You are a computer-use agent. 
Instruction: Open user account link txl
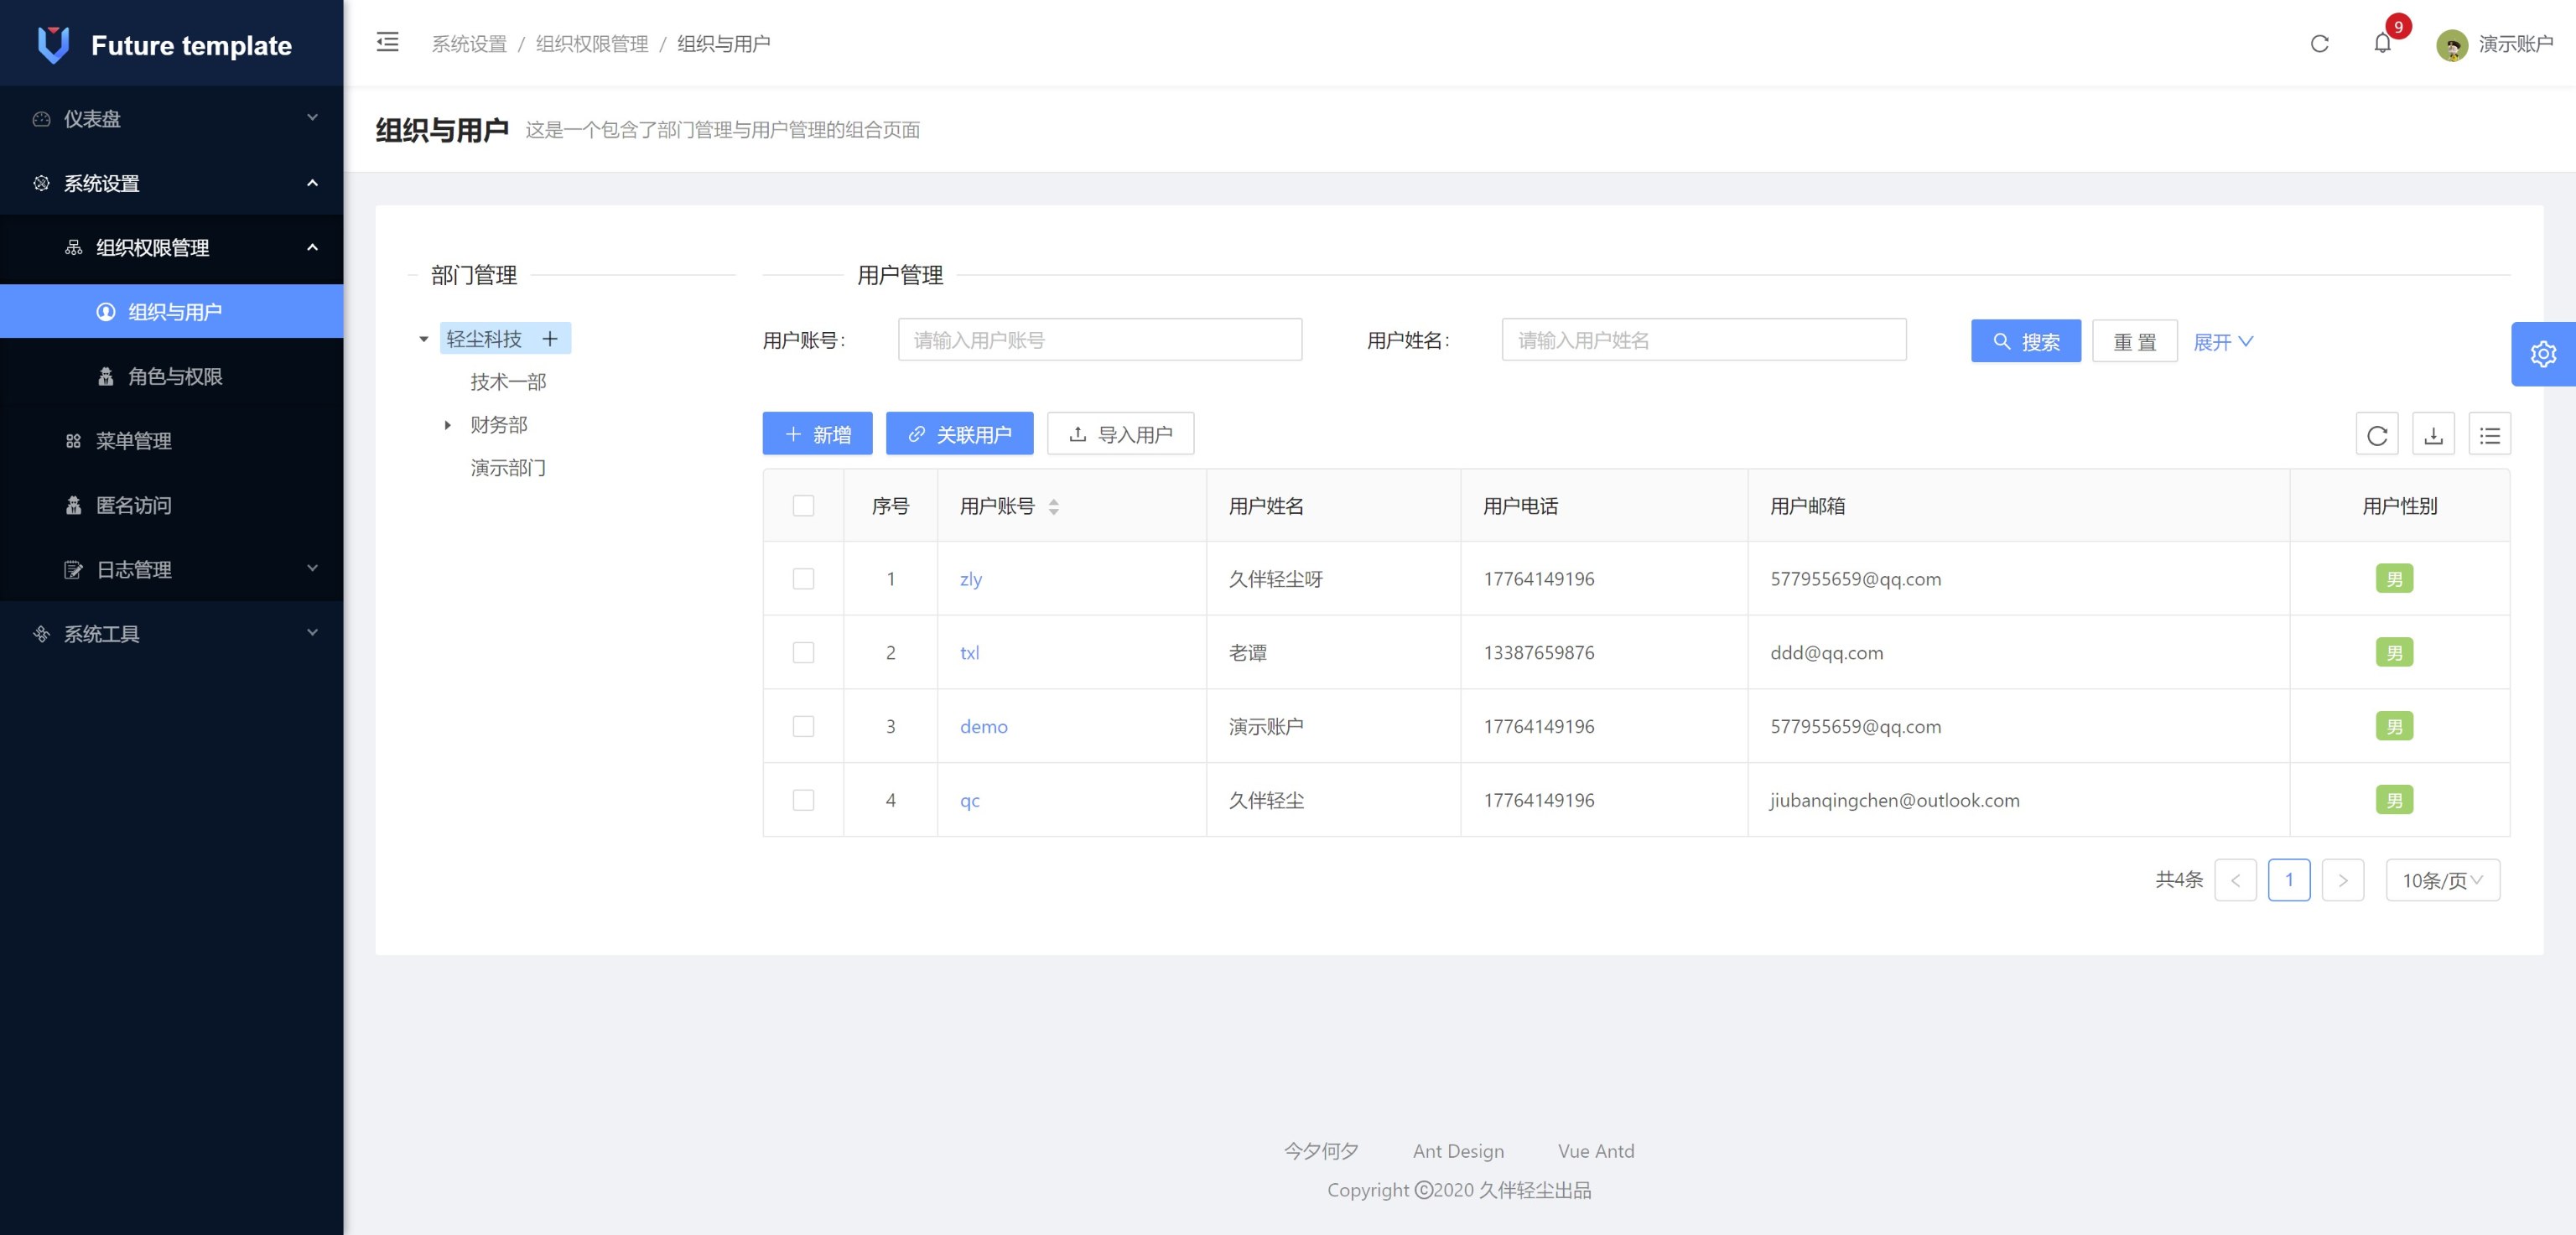point(969,653)
